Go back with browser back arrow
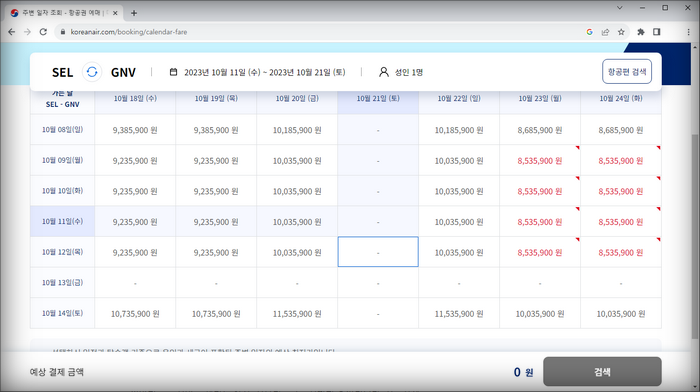The image size is (700, 392). (12, 32)
